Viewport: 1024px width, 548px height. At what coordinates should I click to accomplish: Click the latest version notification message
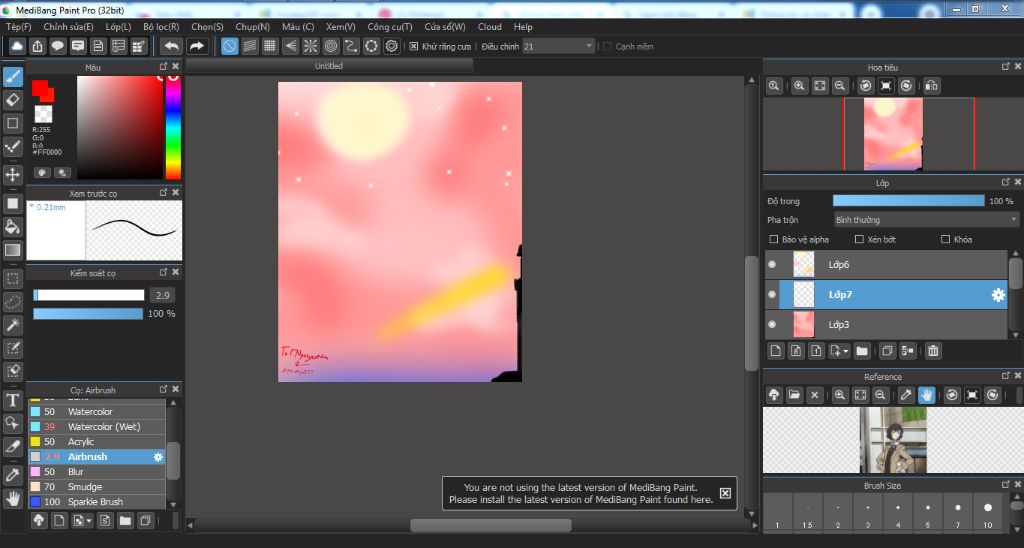(x=581, y=493)
